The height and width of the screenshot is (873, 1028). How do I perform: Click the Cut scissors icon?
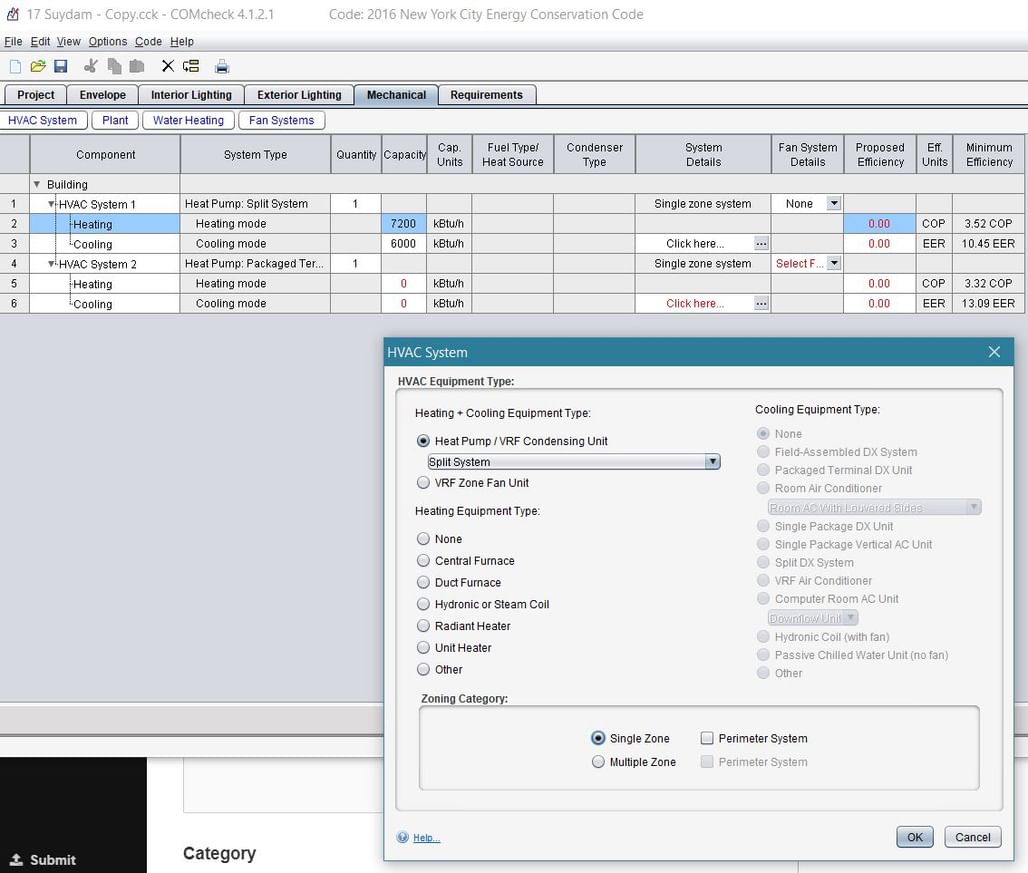click(91, 67)
